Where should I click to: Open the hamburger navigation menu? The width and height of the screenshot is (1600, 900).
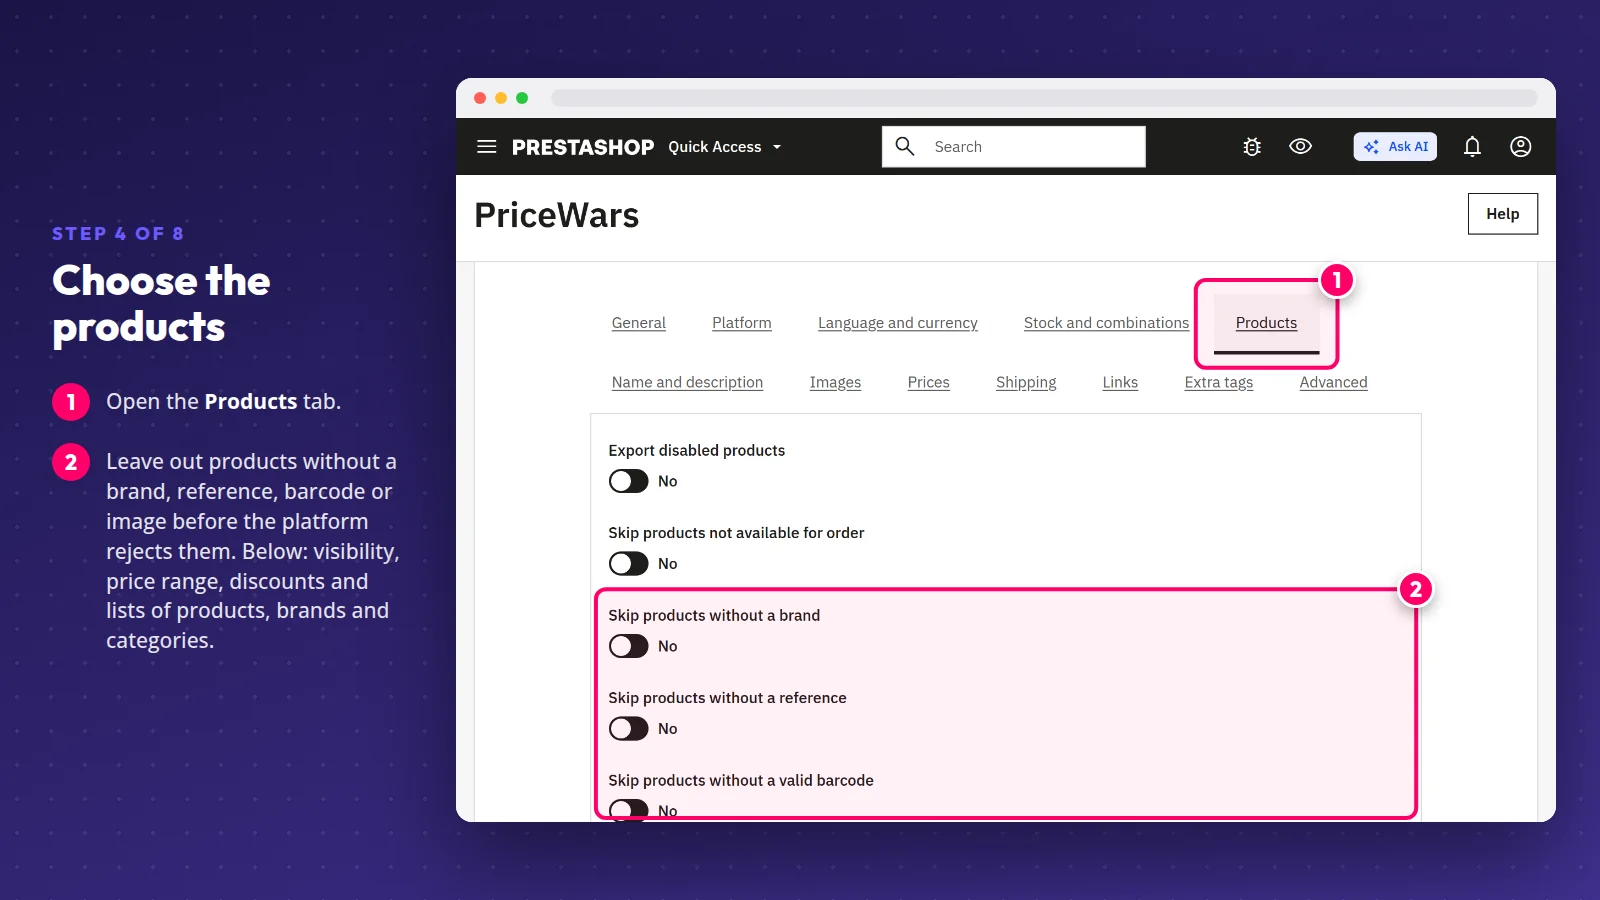(x=487, y=147)
